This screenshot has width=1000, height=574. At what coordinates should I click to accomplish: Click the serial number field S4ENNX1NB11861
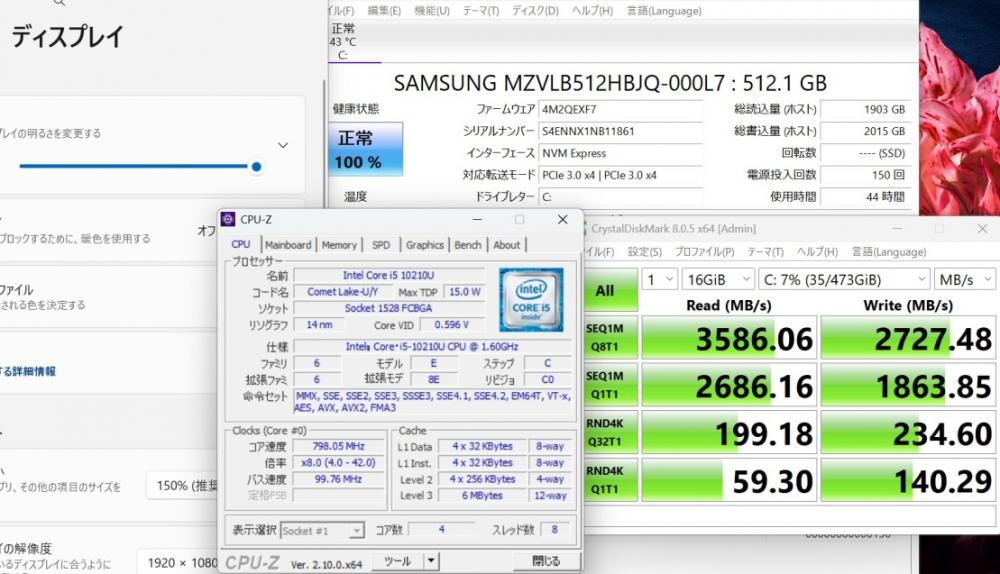(x=620, y=131)
